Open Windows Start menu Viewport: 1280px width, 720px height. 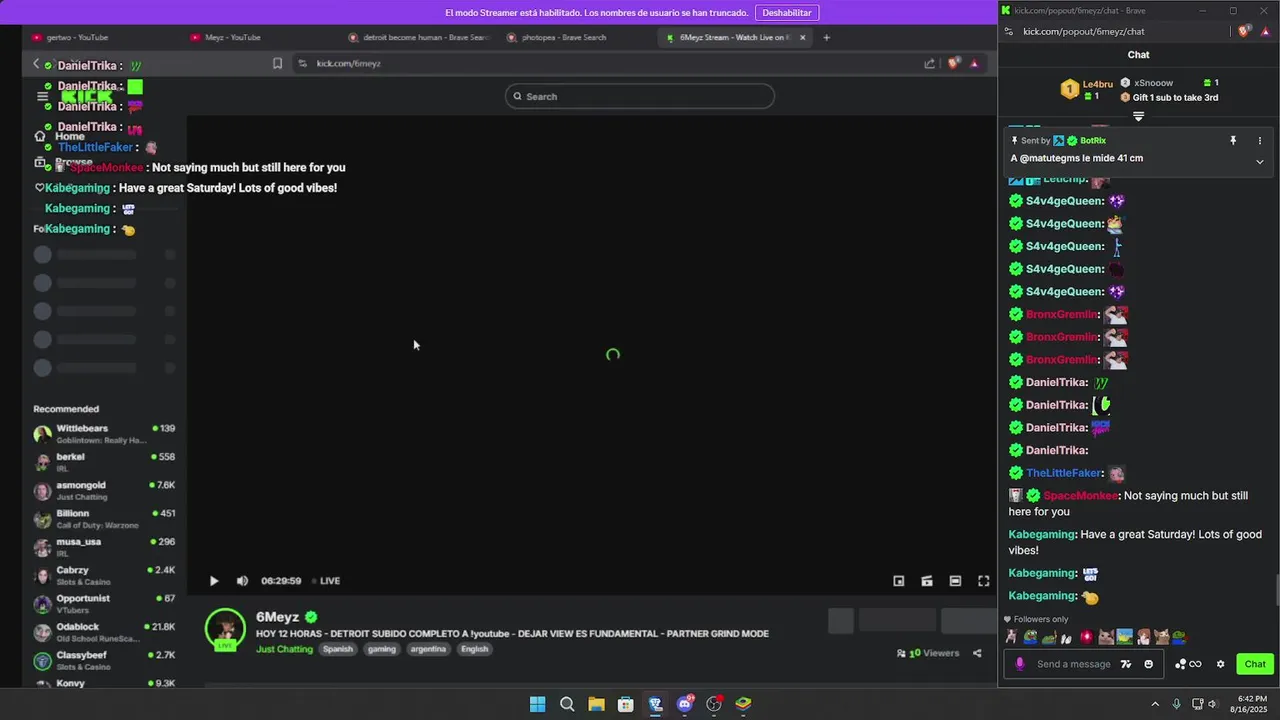coord(538,704)
